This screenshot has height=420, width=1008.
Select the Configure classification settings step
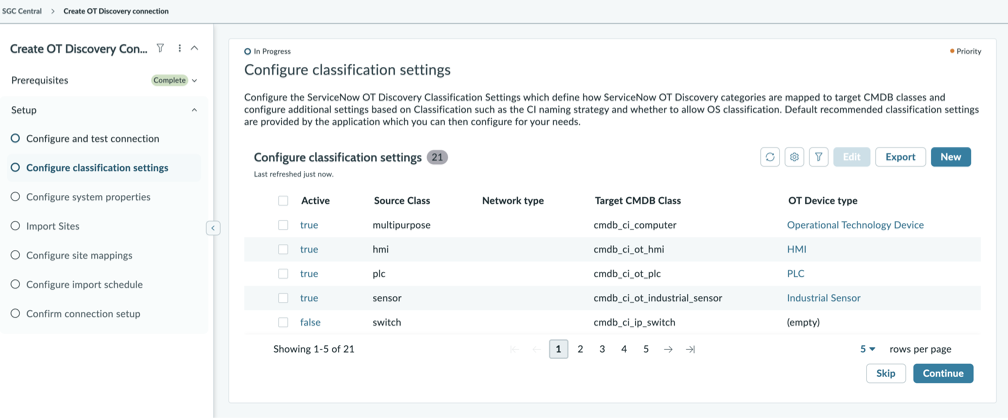coord(97,168)
